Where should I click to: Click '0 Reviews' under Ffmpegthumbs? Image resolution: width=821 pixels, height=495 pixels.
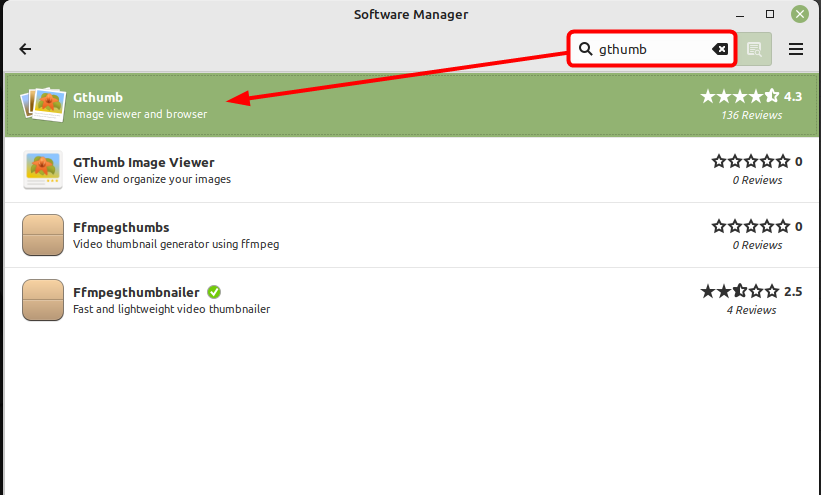click(757, 245)
